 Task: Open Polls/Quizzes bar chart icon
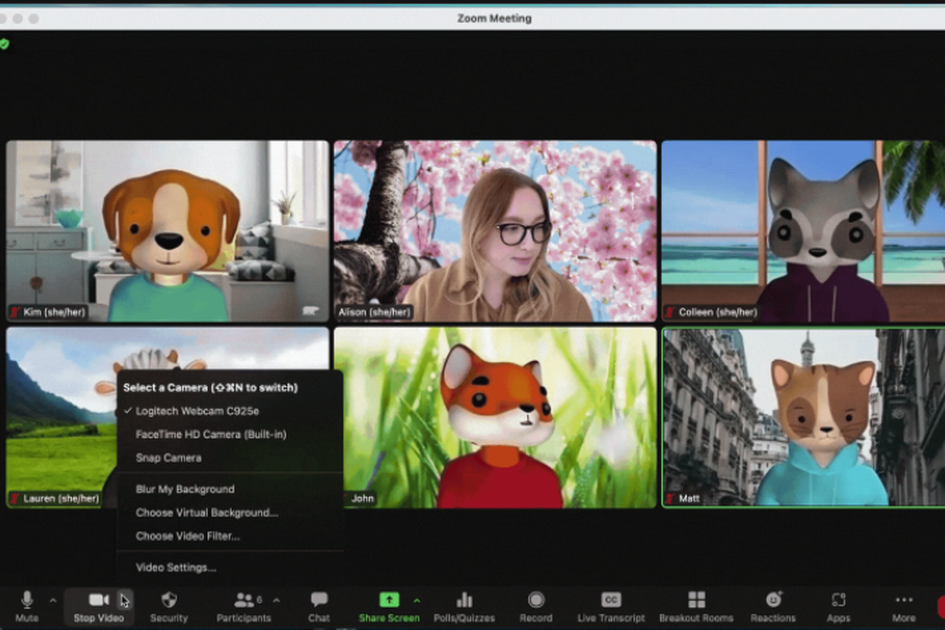[x=464, y=599]
